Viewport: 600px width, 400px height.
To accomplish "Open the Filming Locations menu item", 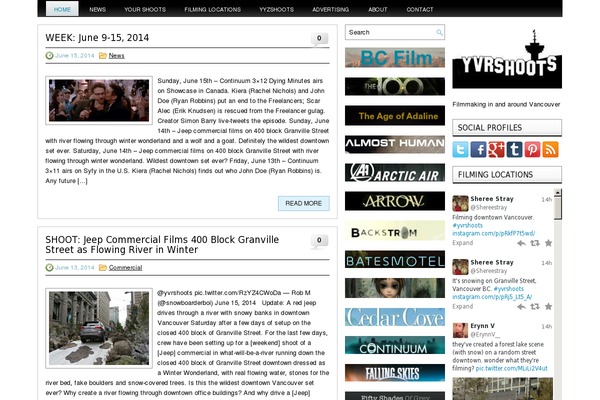I will pos(212,10).
